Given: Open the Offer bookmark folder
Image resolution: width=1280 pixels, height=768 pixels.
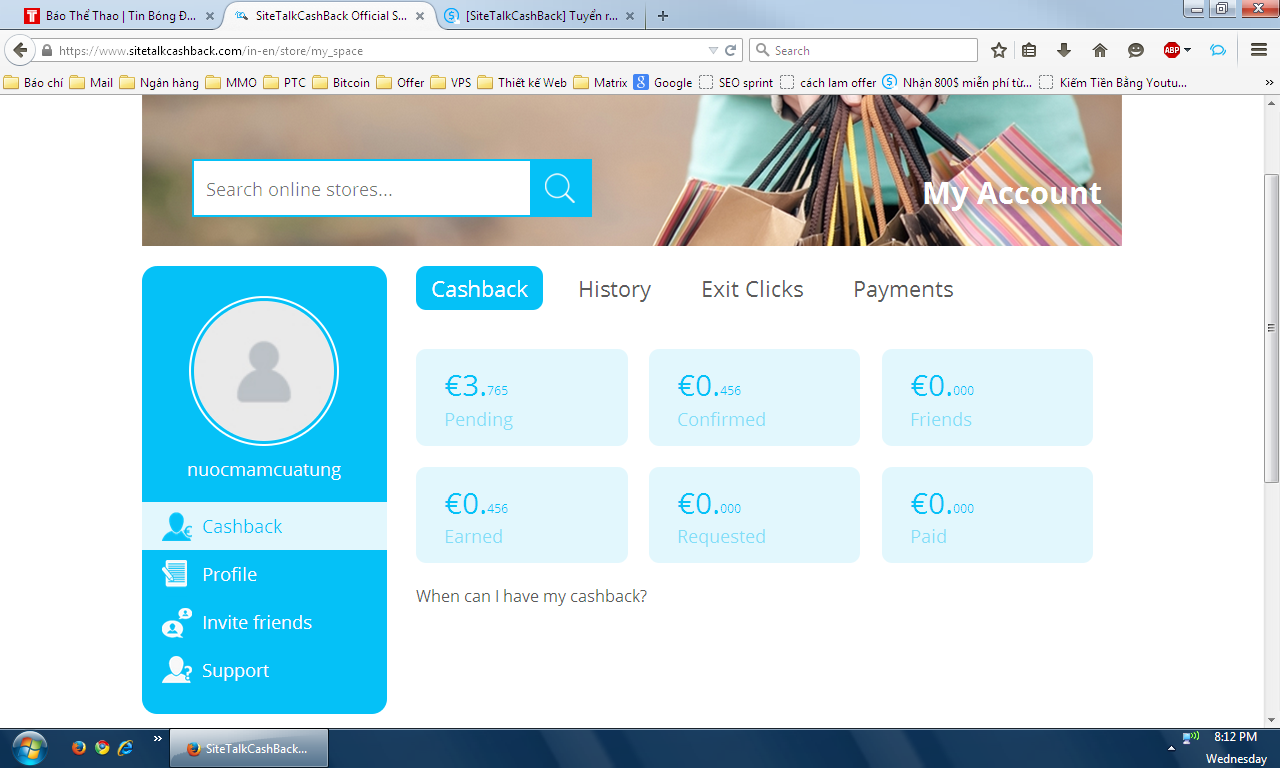Looking at the screenshot, I should tap(400, 83).
